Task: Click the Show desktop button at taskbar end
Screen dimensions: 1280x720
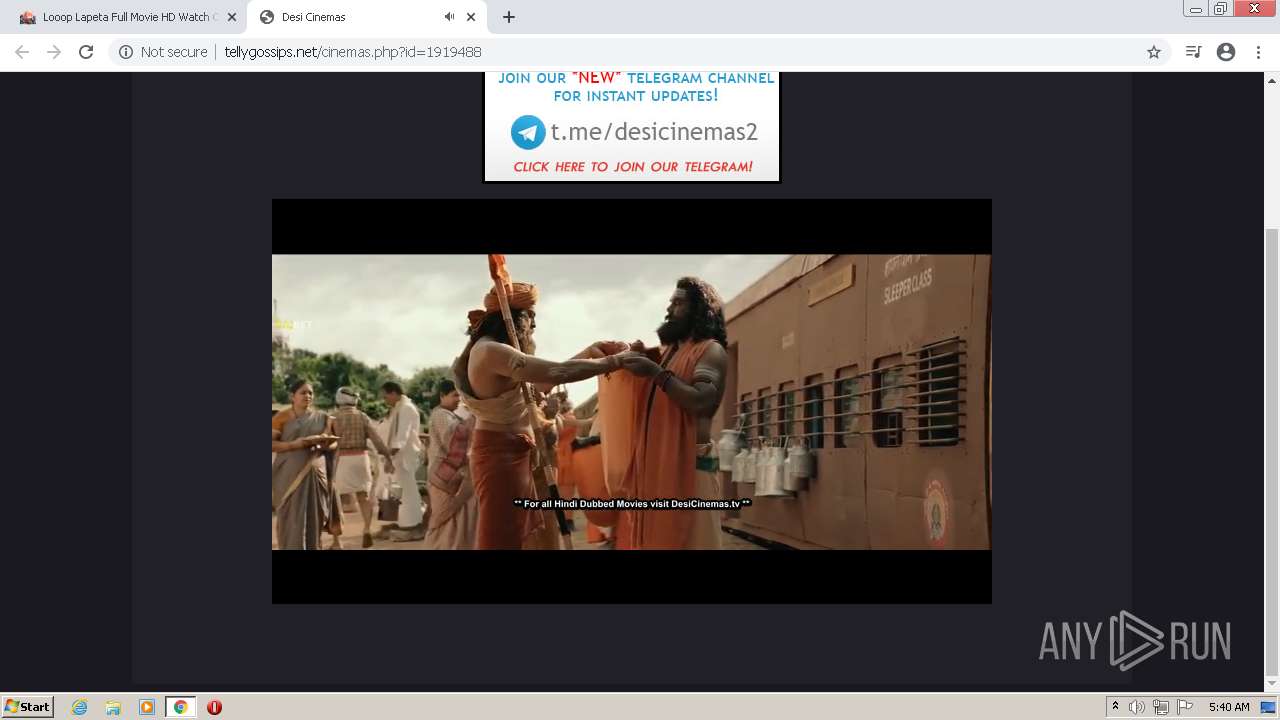Action: click(1269, 707)
